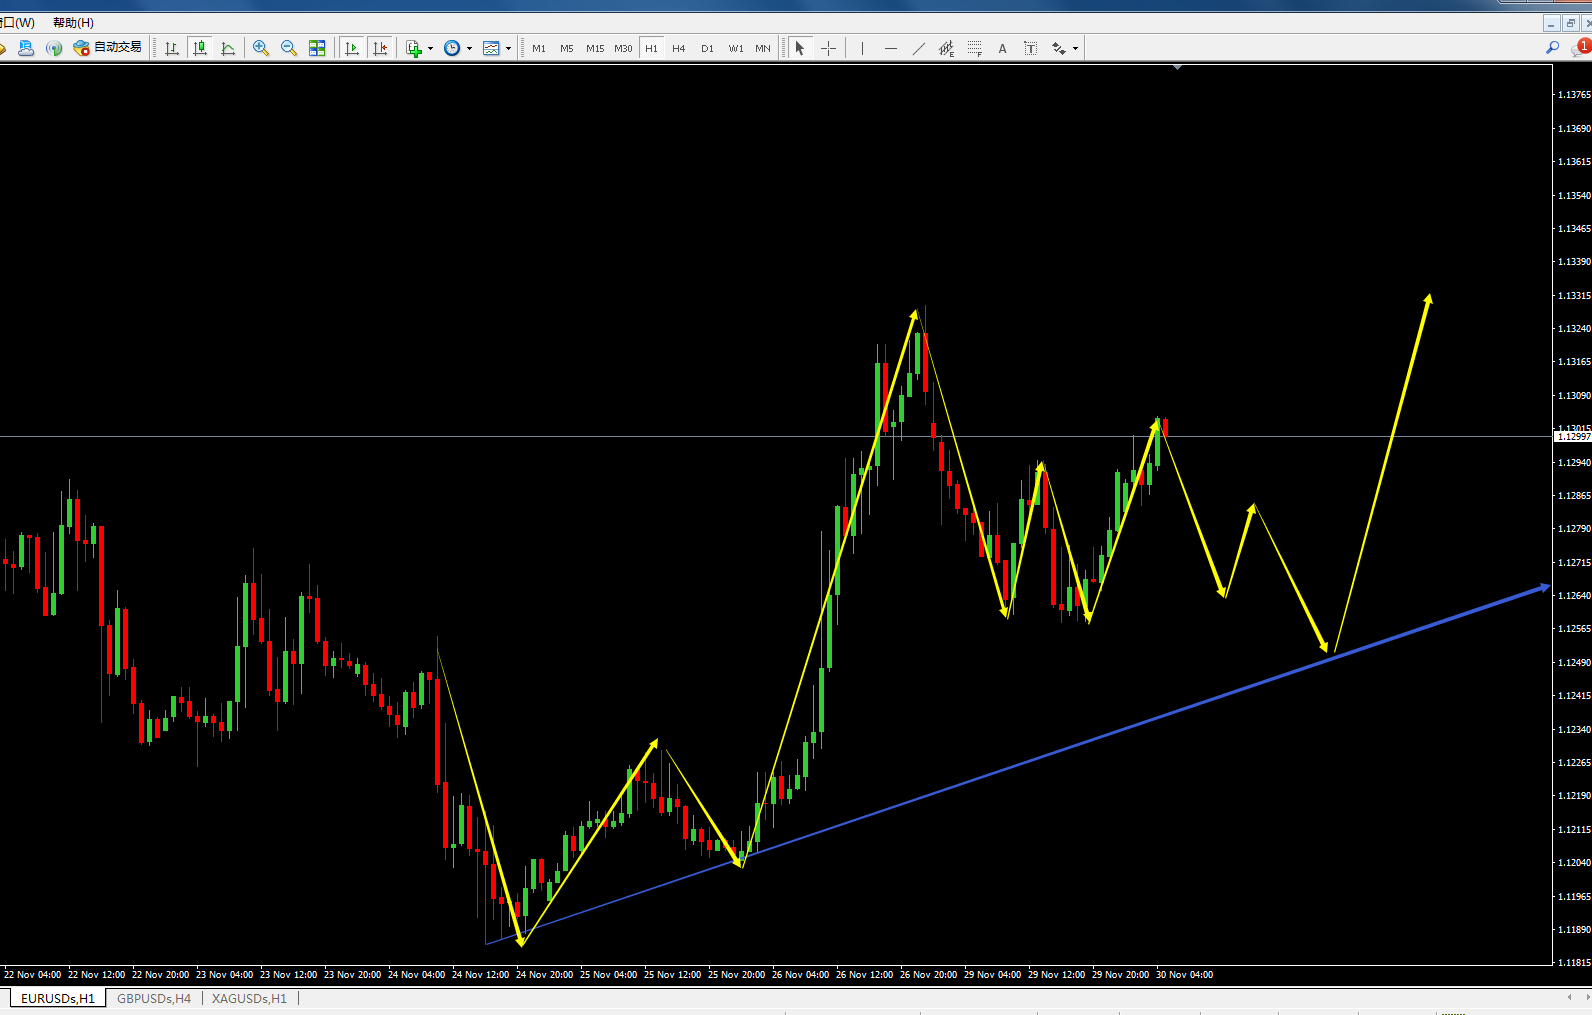Toggle chart shift from right edge

click(x=380, y=48)
